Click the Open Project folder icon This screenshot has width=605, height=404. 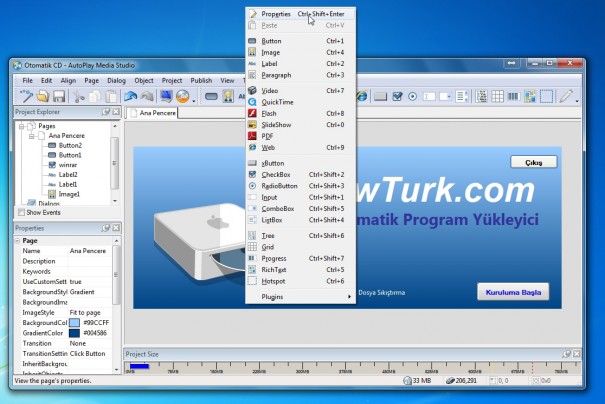[43, 96]
